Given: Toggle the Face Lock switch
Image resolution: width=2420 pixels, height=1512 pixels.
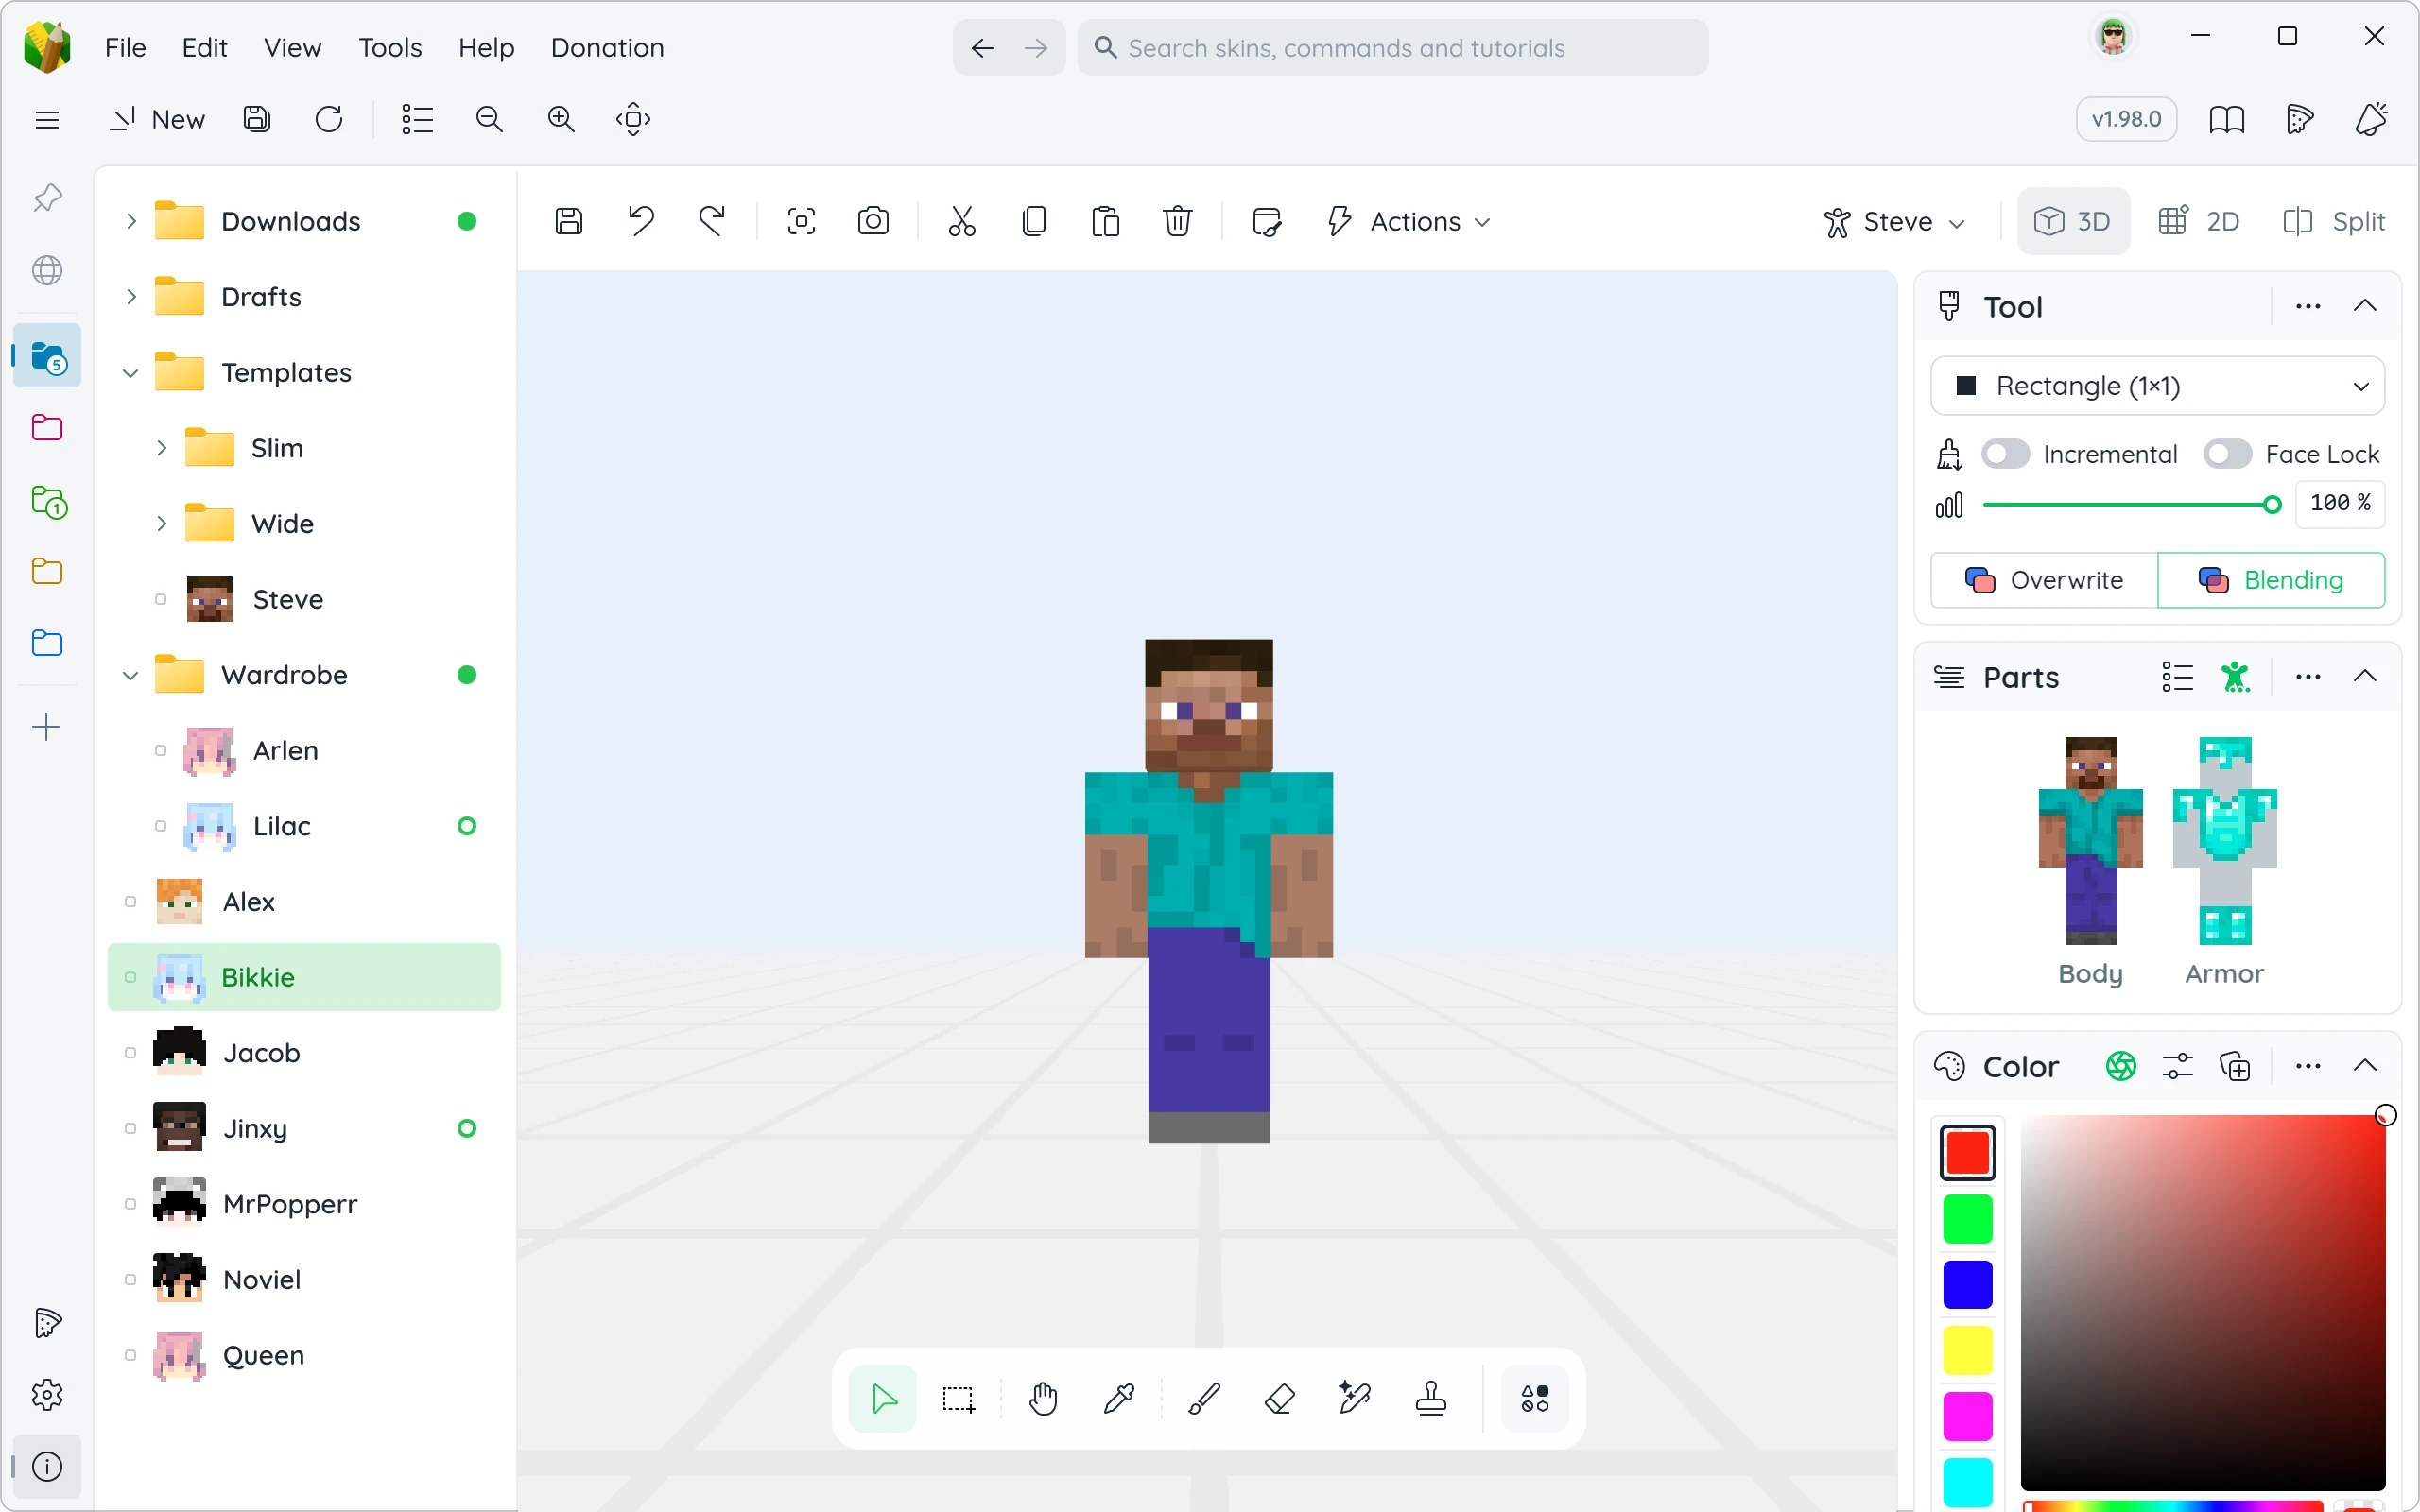Looking at the screenshot, I should pos(2227,454).
